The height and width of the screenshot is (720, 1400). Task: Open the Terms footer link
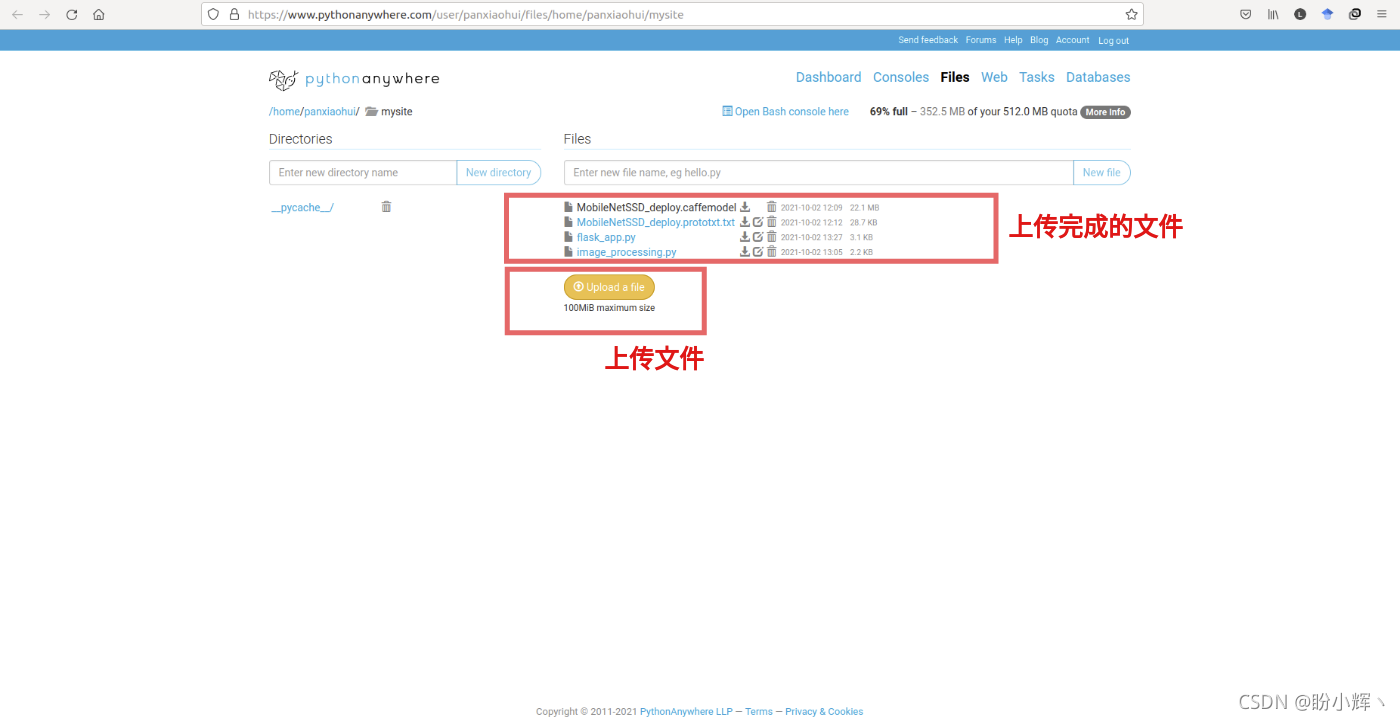coord(758,712)
